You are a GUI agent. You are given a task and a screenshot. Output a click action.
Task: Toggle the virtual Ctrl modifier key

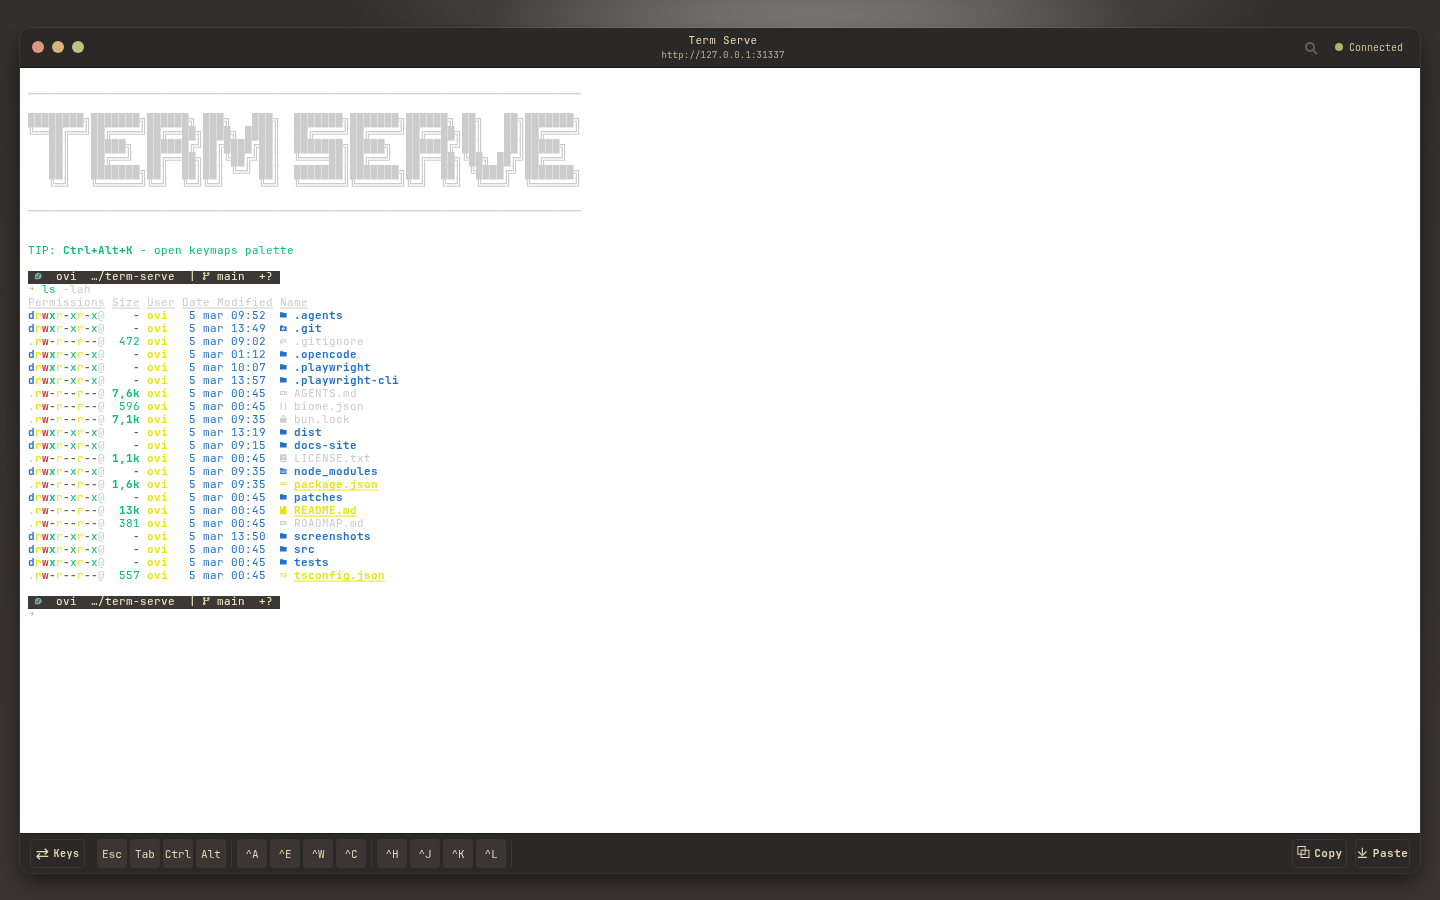tap(177, 853)
